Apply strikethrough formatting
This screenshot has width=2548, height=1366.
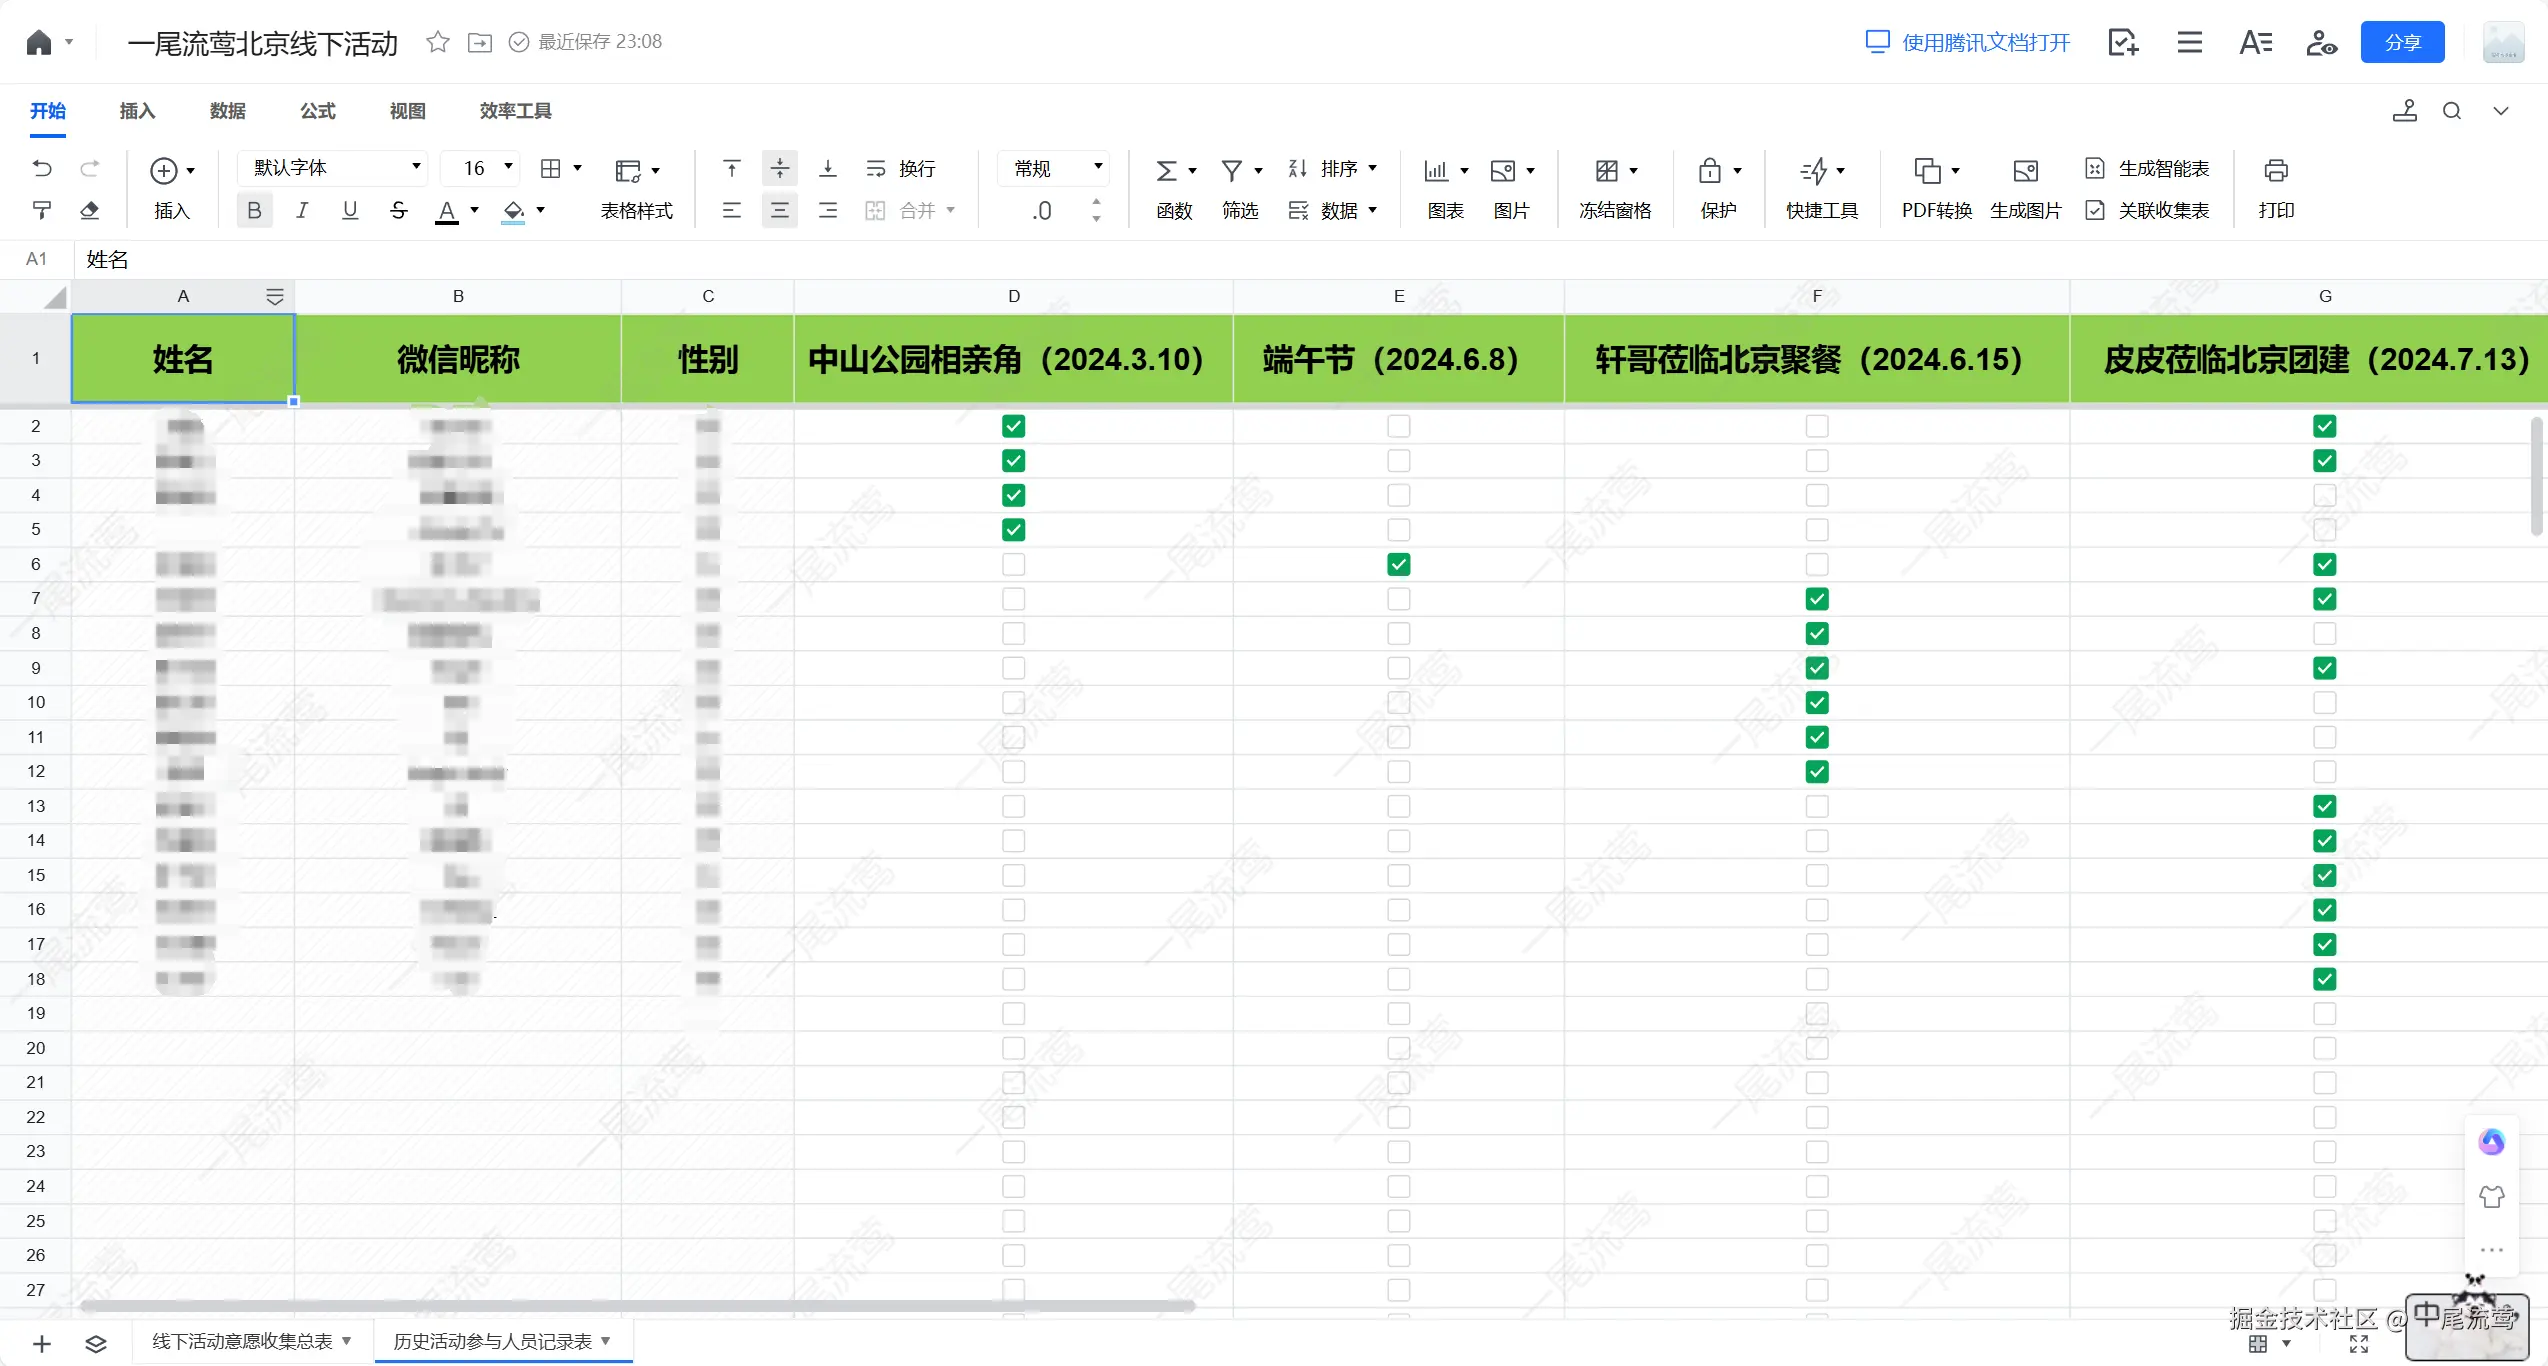pos(398,210)
